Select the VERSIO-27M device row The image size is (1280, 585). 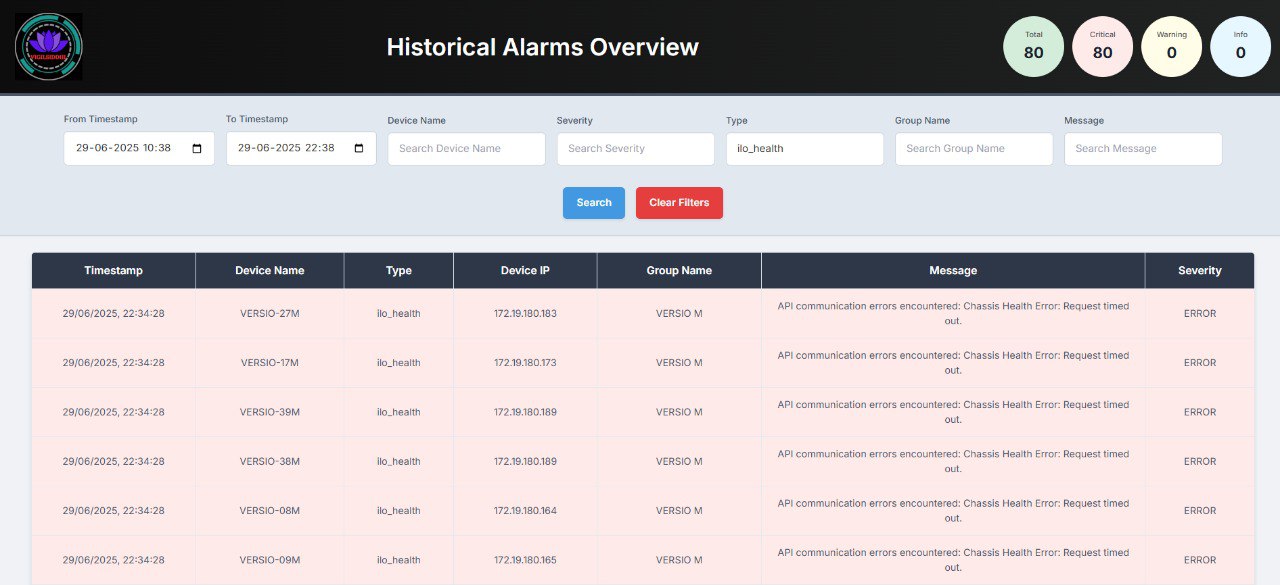[269, 313]
